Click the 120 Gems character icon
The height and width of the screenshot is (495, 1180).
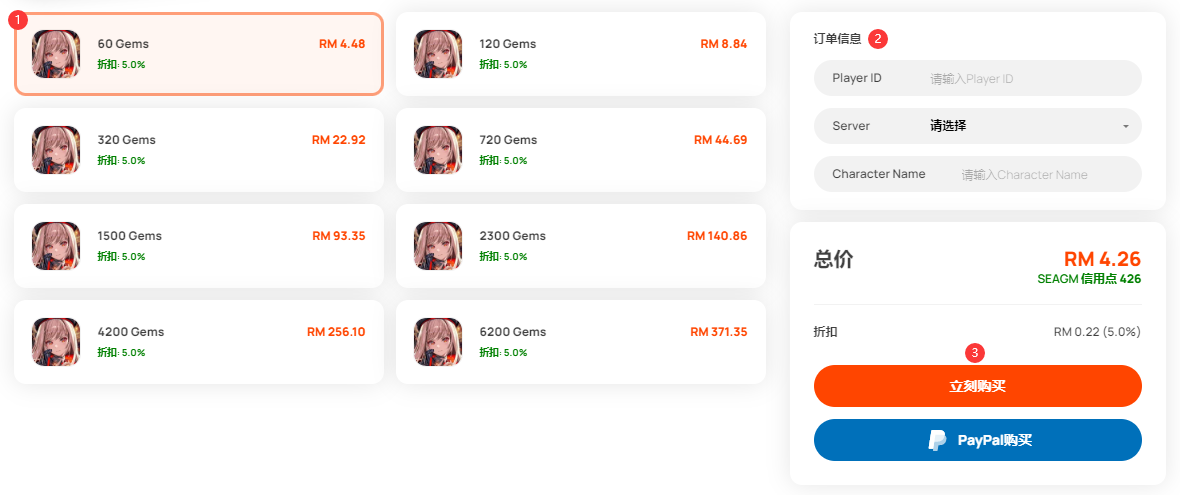point(437,54)
